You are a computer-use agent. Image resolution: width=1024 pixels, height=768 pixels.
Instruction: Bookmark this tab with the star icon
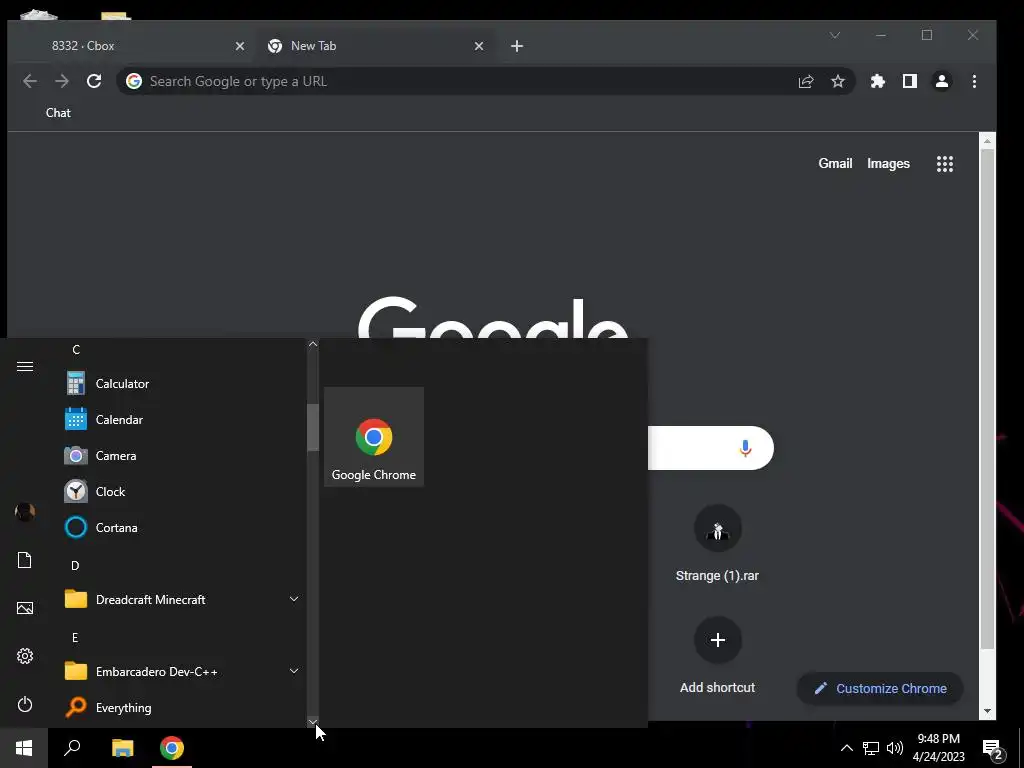click(x=838, y=81)
